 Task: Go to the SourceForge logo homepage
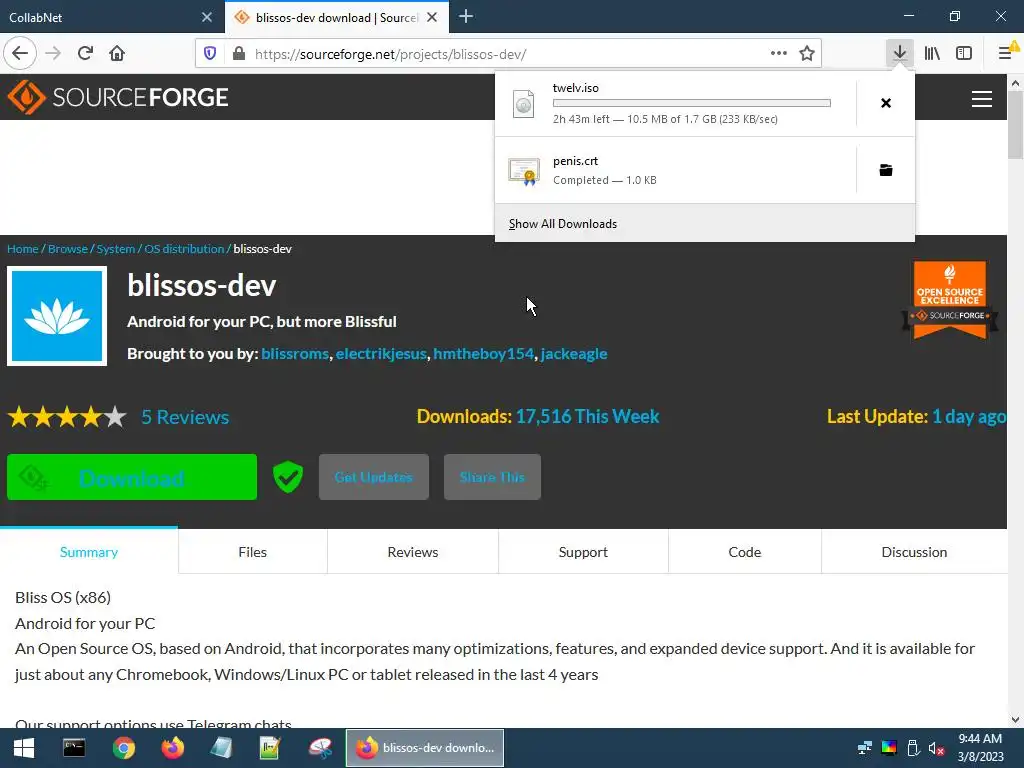coord(118,97)
